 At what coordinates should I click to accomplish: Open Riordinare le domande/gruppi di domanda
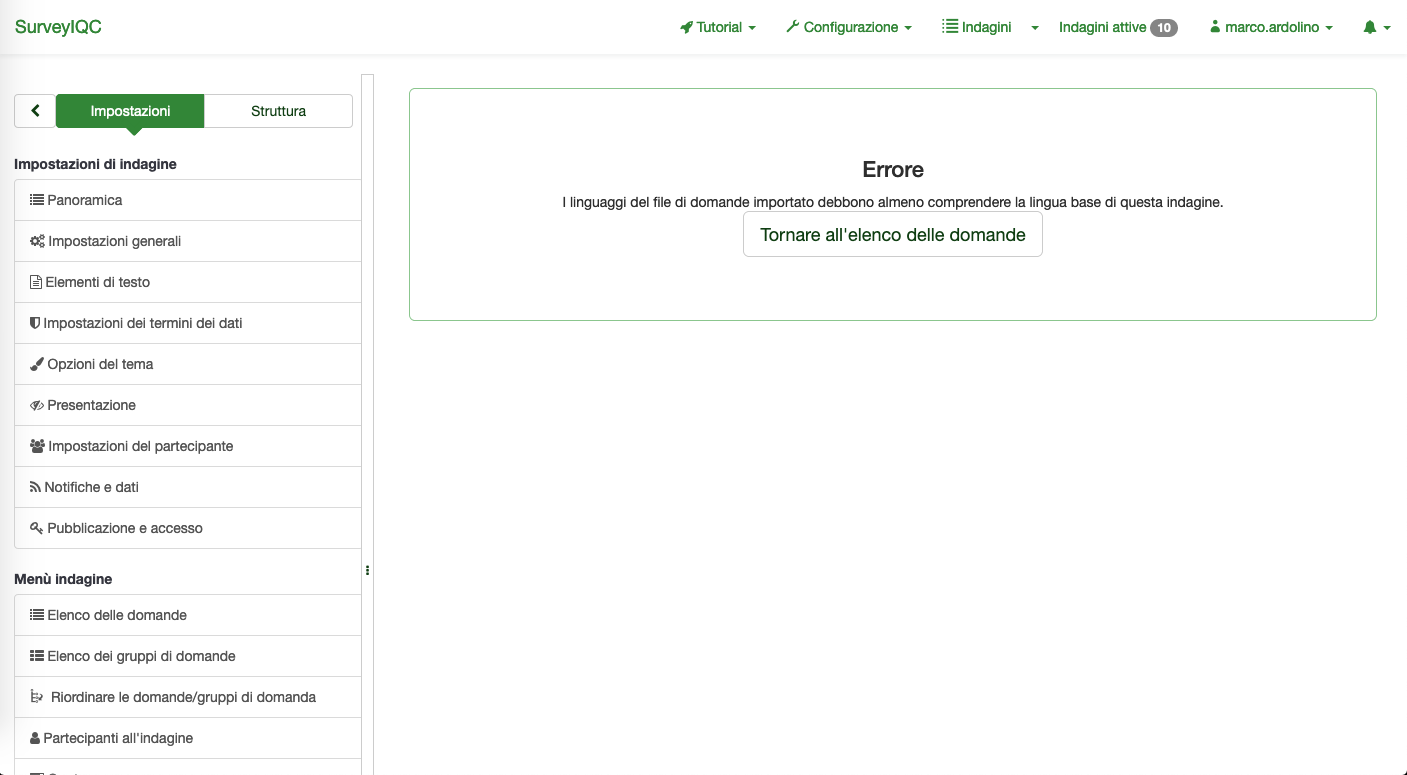click(183, 697)
